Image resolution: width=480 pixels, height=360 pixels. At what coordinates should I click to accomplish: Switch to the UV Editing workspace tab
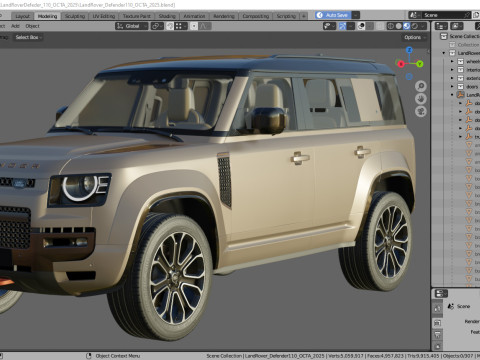[x=104, y=16]
